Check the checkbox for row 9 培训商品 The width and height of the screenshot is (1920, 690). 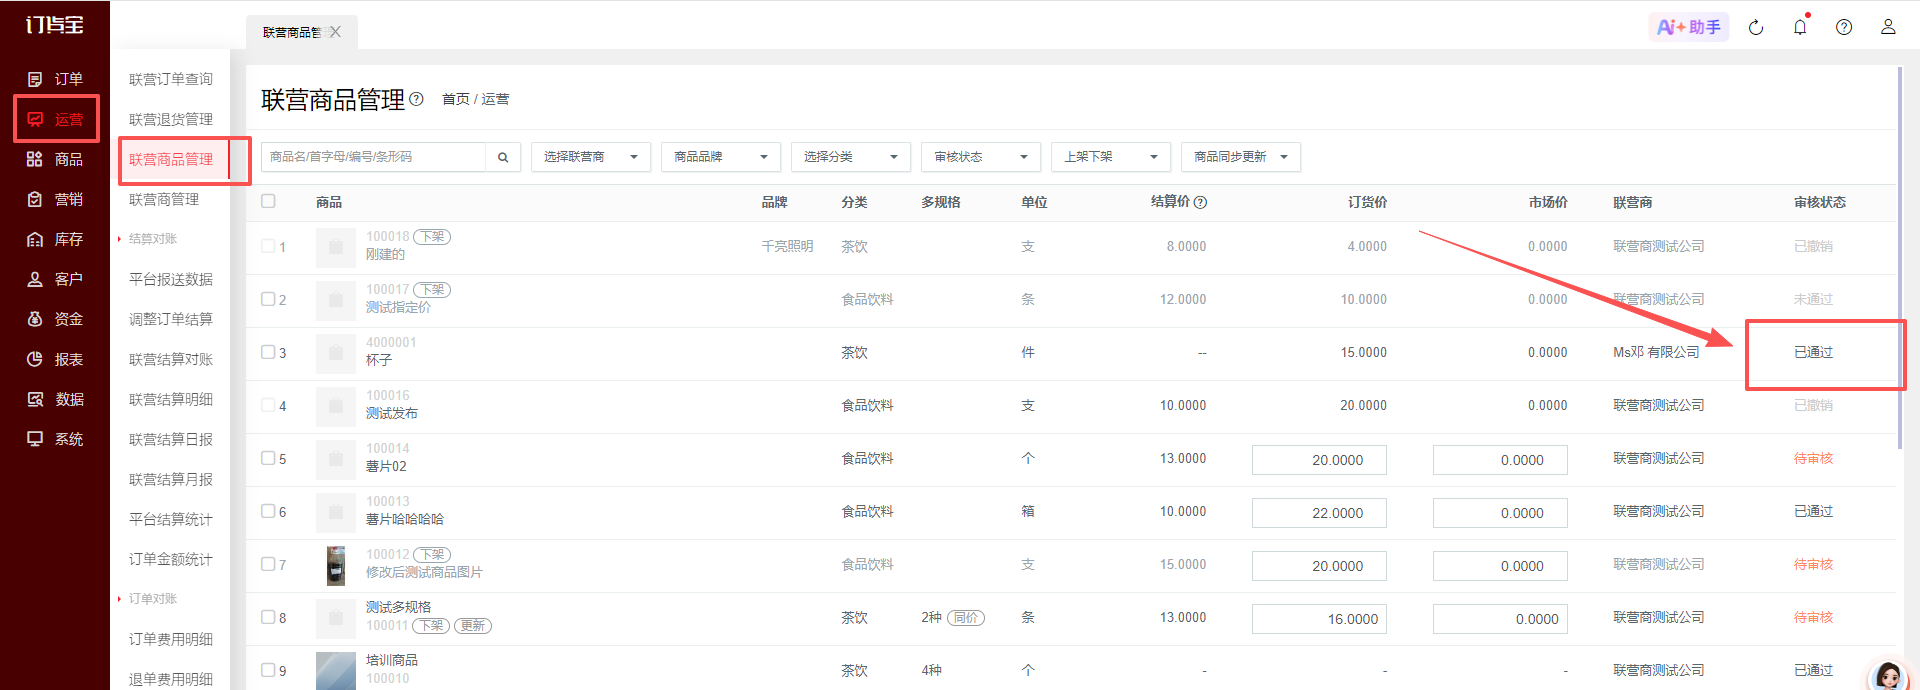pos(268,670)
